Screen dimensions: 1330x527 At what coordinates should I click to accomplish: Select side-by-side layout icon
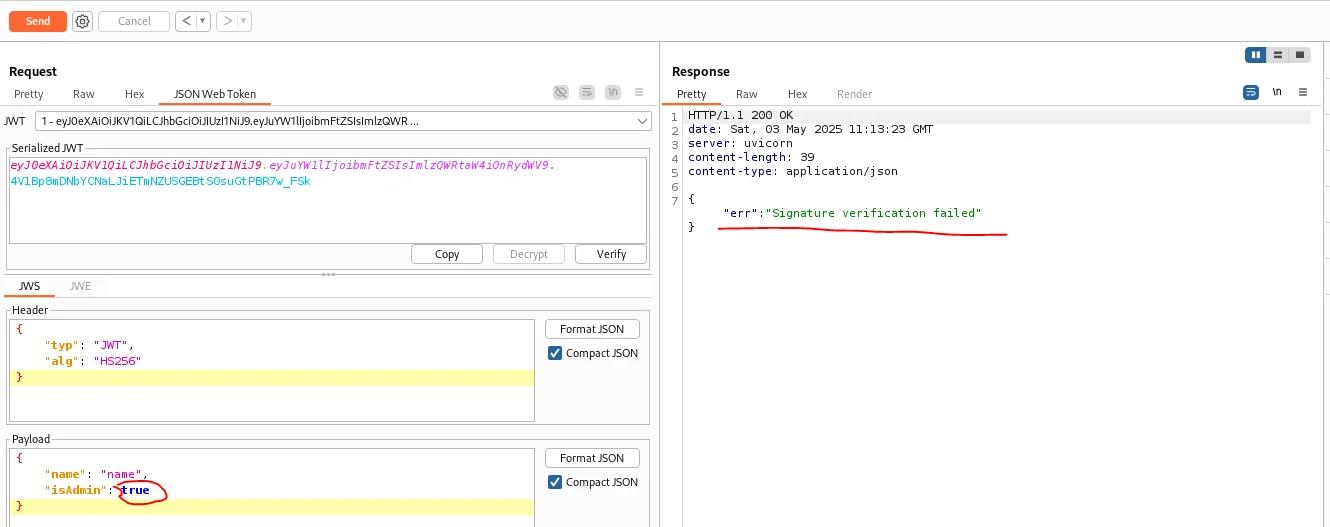click(x=1255, y=55)
